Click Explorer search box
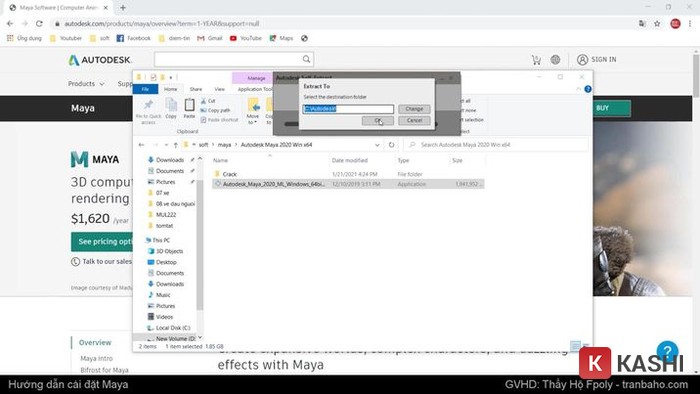 point(496,145)
